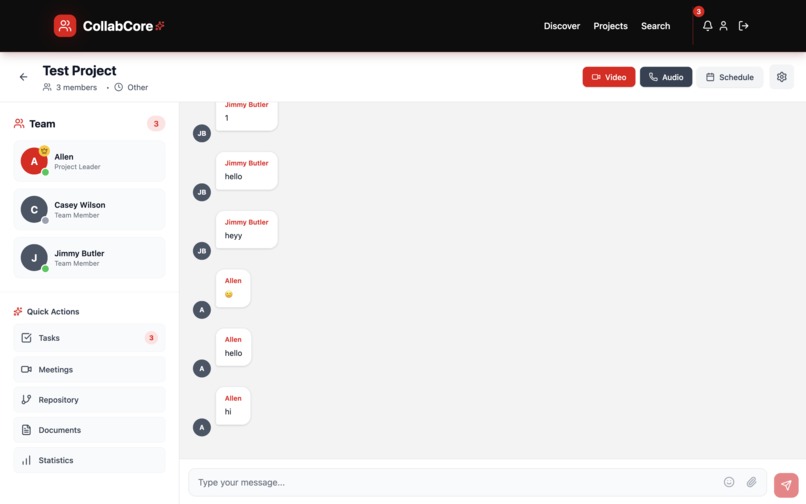The width and height of the screenshot is (806, 504).
Task: Click the 3 members icon under the title
Action: (47, 87)
